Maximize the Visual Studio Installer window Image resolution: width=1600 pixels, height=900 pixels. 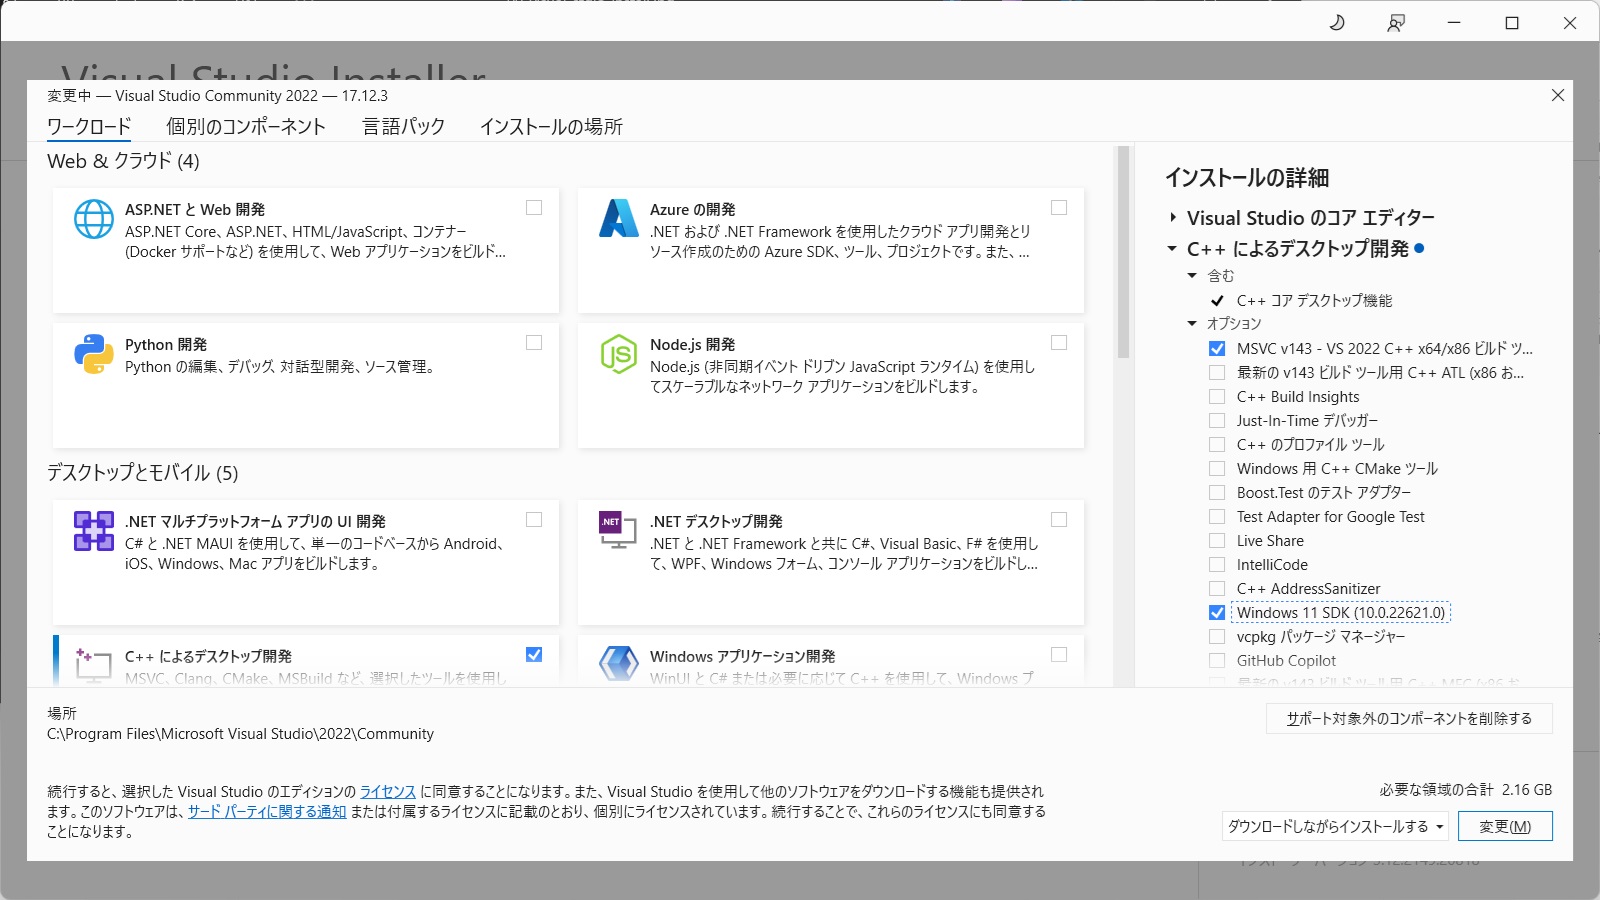pos(1512,22)
